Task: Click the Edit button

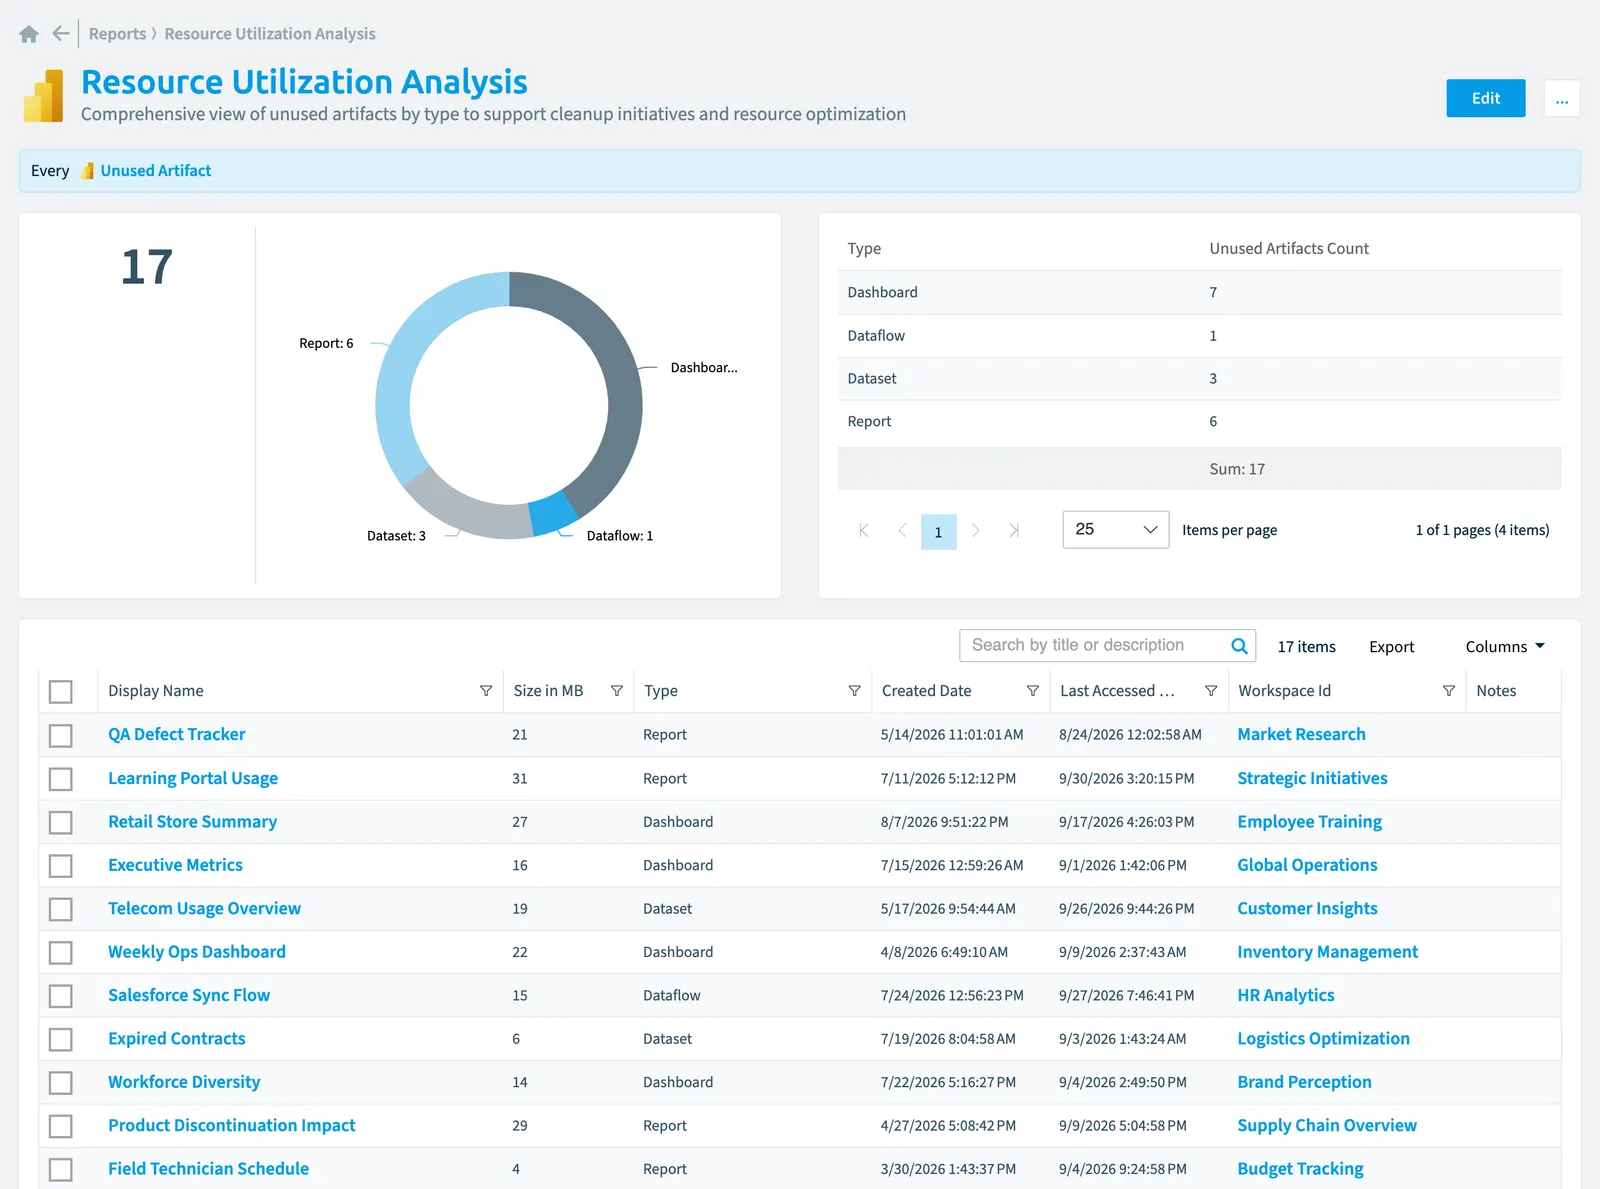Action: (1485, 98)
